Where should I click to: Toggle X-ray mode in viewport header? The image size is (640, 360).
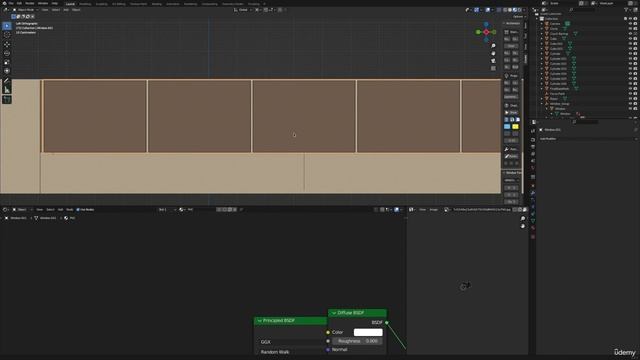499,10
